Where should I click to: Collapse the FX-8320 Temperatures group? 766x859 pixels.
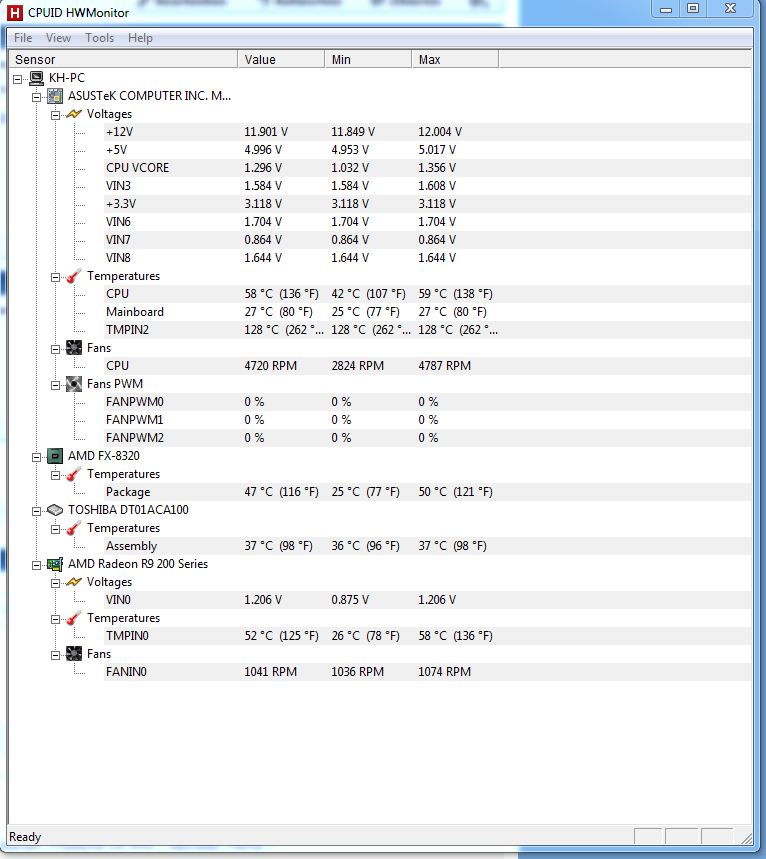[x=55, y=476]
